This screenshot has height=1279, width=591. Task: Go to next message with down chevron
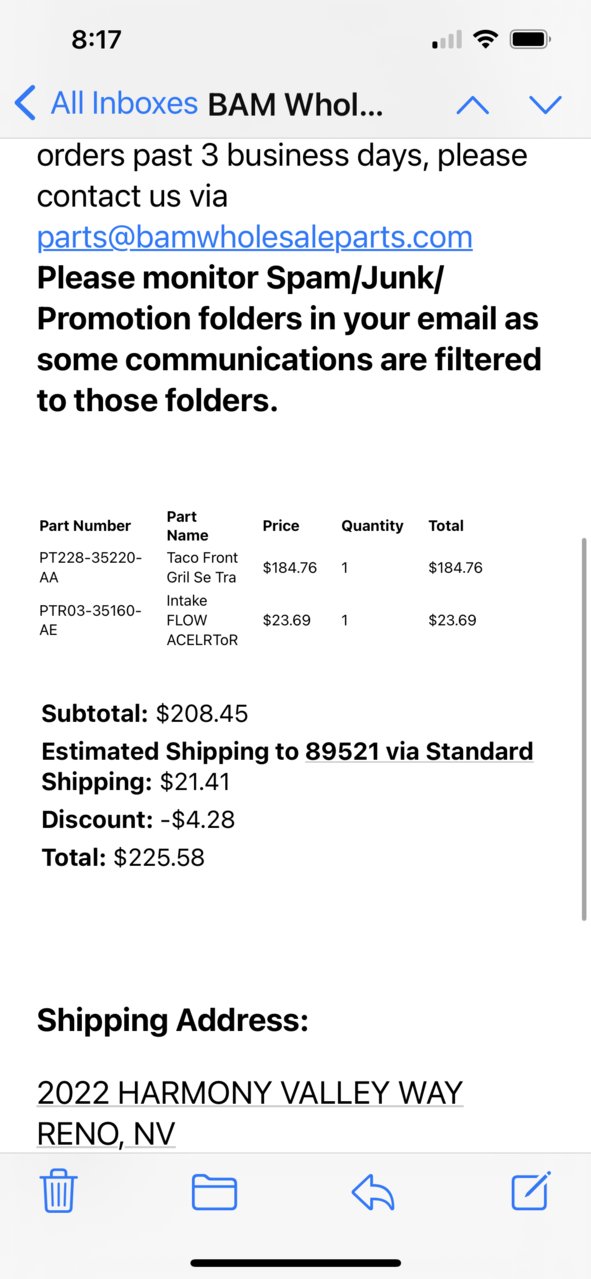pyautogui.click(x=545, y=104)
